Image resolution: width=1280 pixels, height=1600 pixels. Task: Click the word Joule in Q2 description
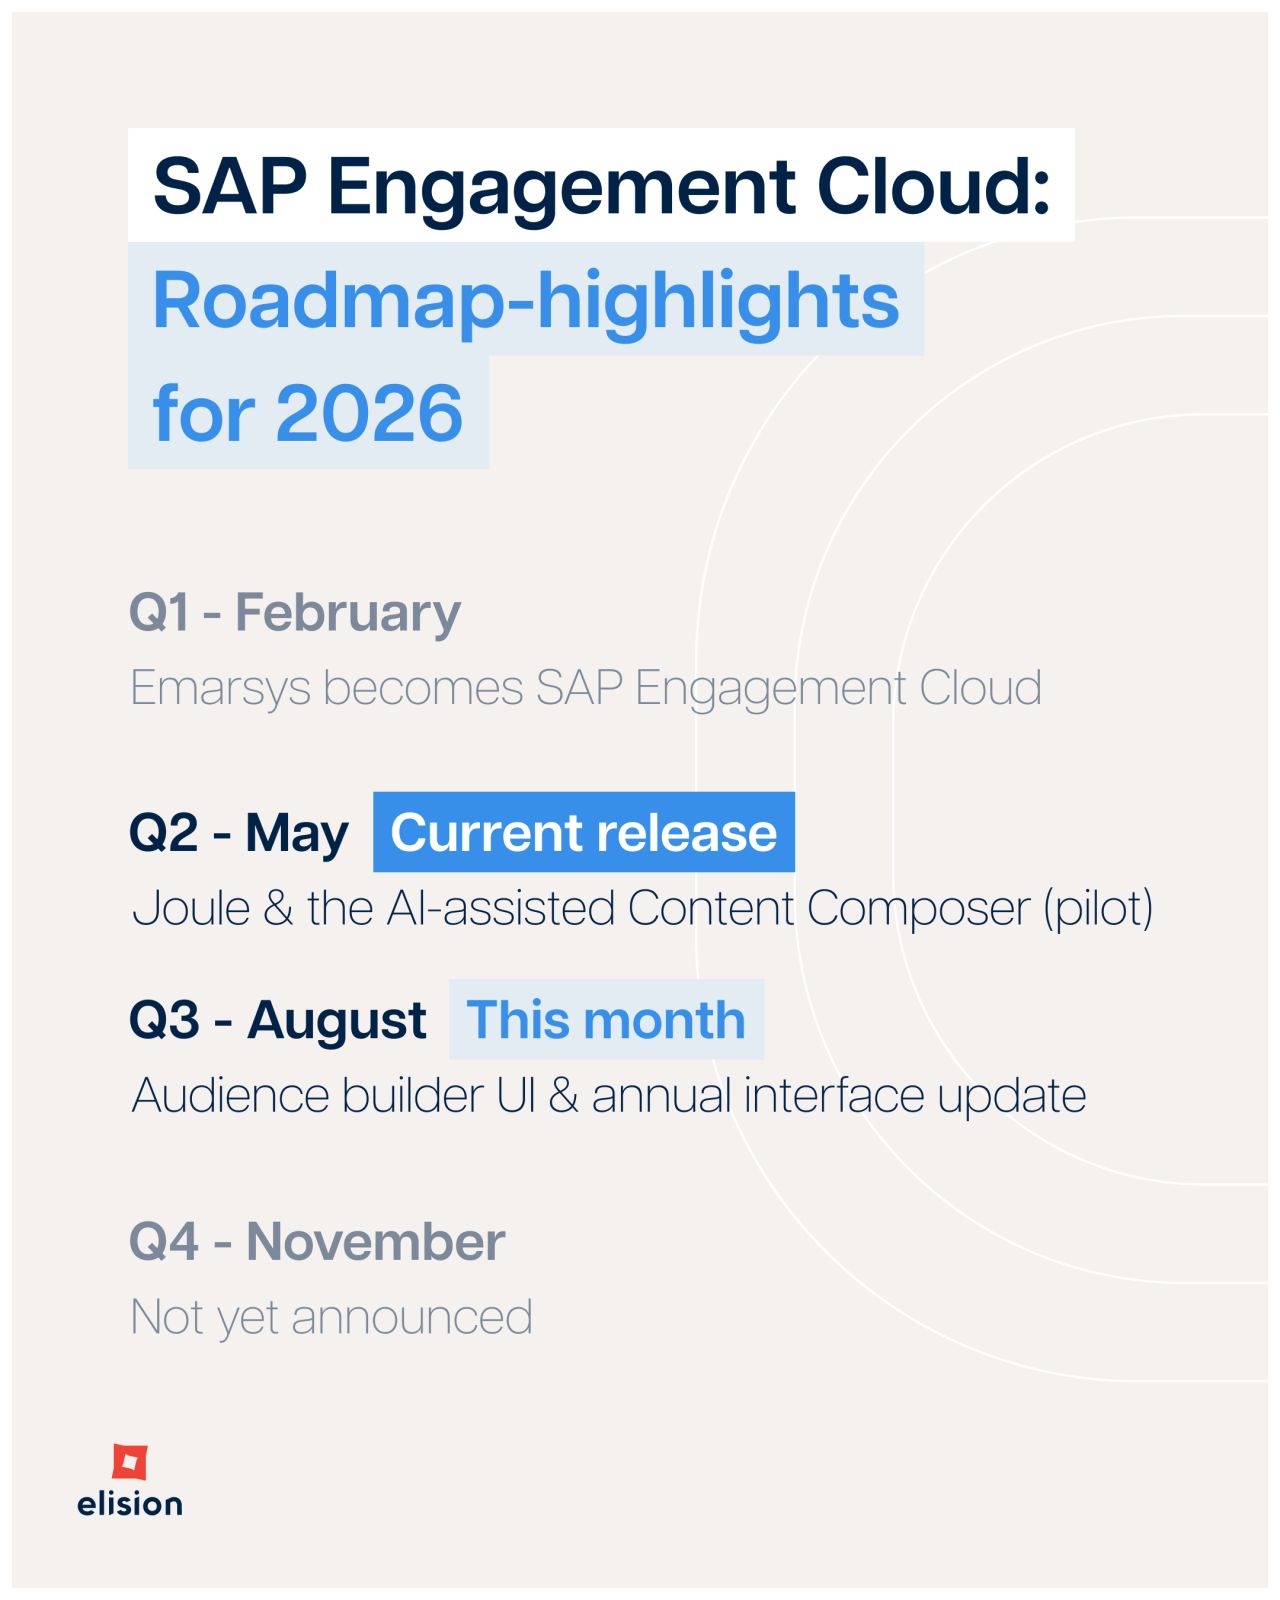click(191, 908)
